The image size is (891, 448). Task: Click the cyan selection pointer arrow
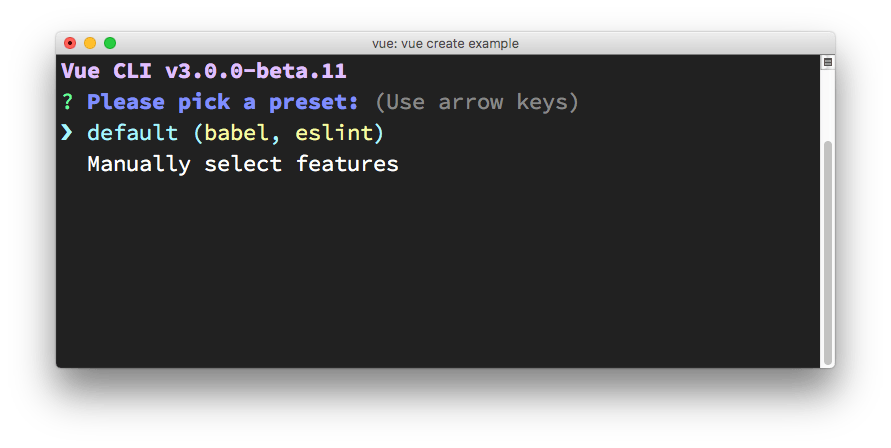[x=67, y=133]
